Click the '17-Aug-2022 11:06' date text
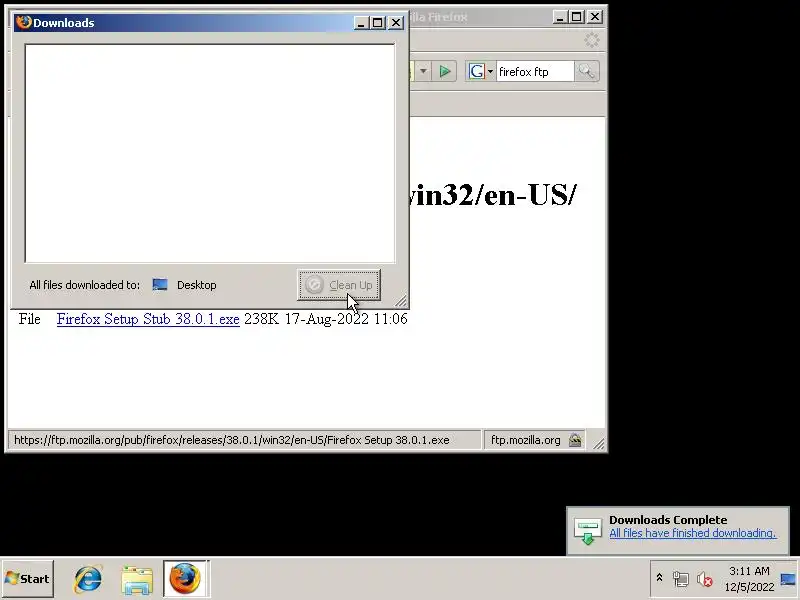Viewport: 800px width, 600px height. click(346, 319)
